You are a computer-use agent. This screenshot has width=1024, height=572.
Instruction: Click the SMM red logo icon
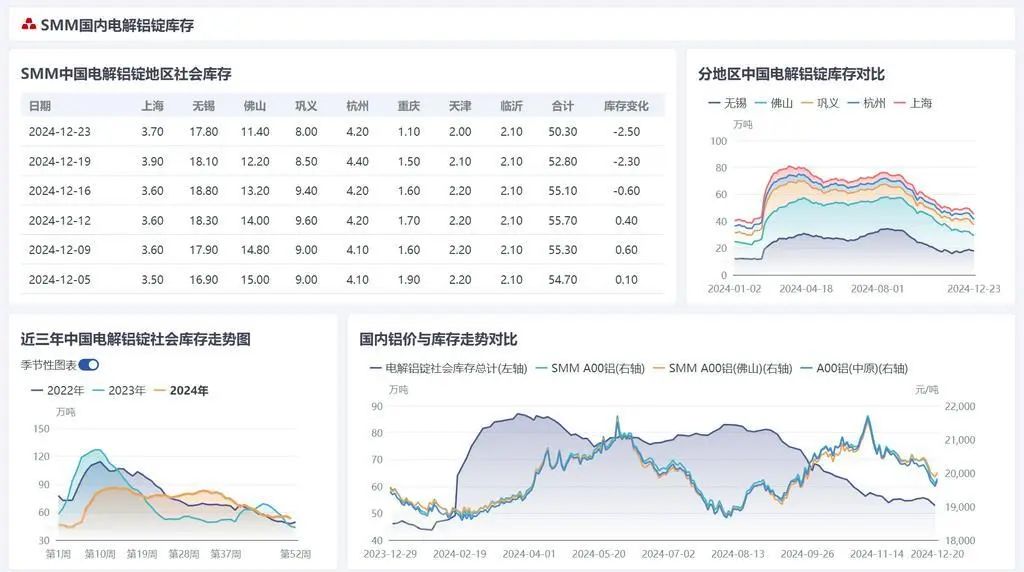[28, 25]
